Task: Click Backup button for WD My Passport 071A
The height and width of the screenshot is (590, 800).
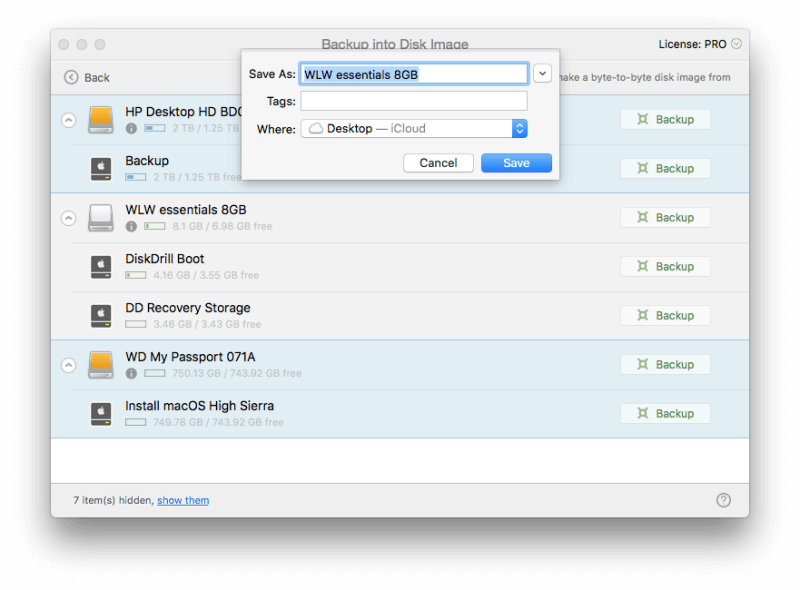Action: click(665, 364)
